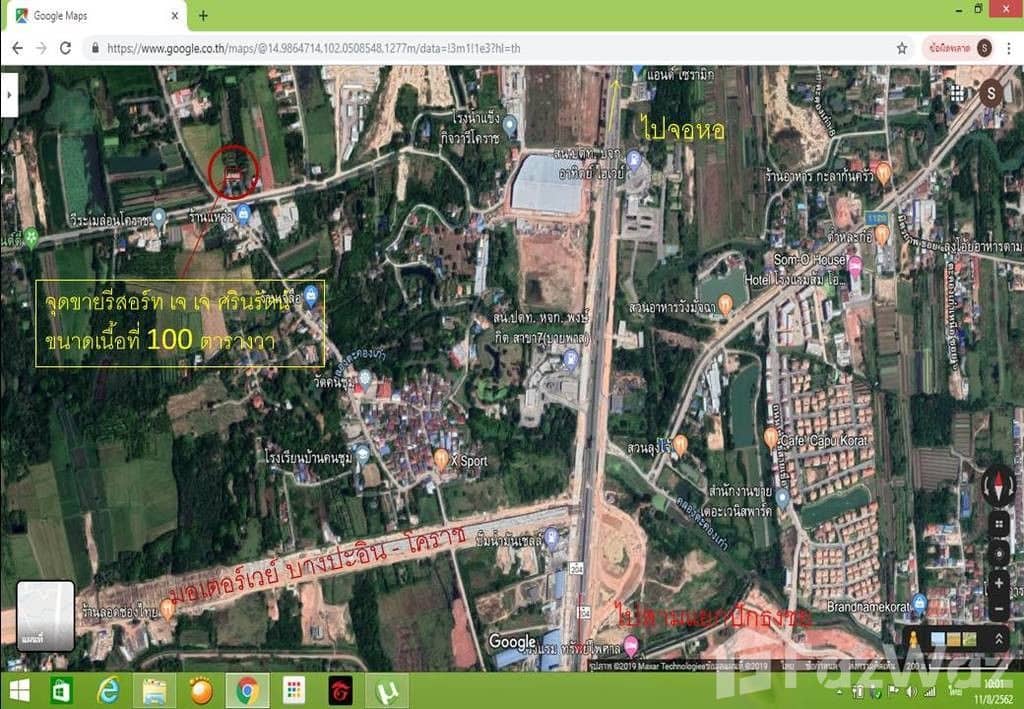Click the zoom out minus button
This screenshot has height=709, width=1024.
(x=998, y=608)
